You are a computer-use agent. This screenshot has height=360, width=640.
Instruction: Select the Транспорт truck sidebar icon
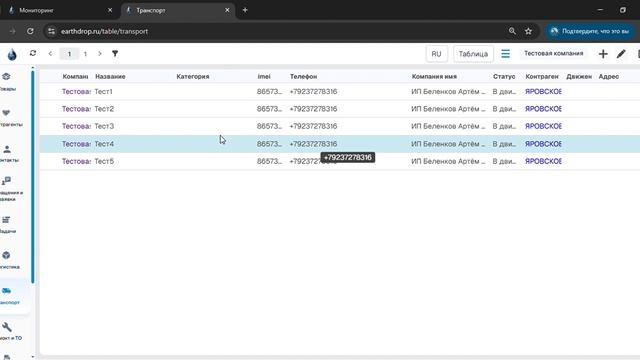7,291
